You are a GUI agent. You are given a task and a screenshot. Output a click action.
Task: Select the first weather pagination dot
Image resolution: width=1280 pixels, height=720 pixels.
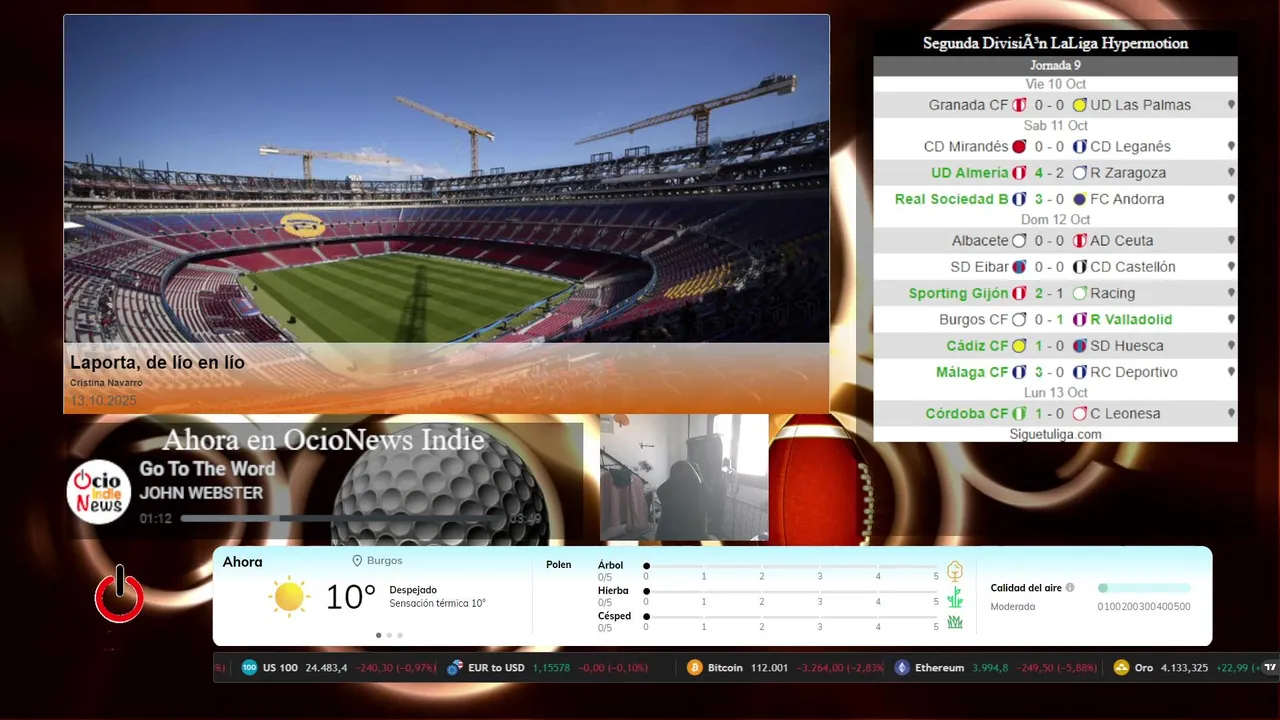click(378, 635)
